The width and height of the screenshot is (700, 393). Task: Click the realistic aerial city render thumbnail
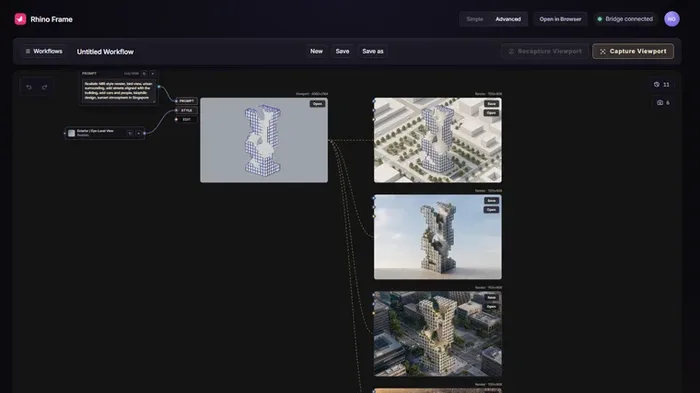pyautogui.click(x=438, y=334)
